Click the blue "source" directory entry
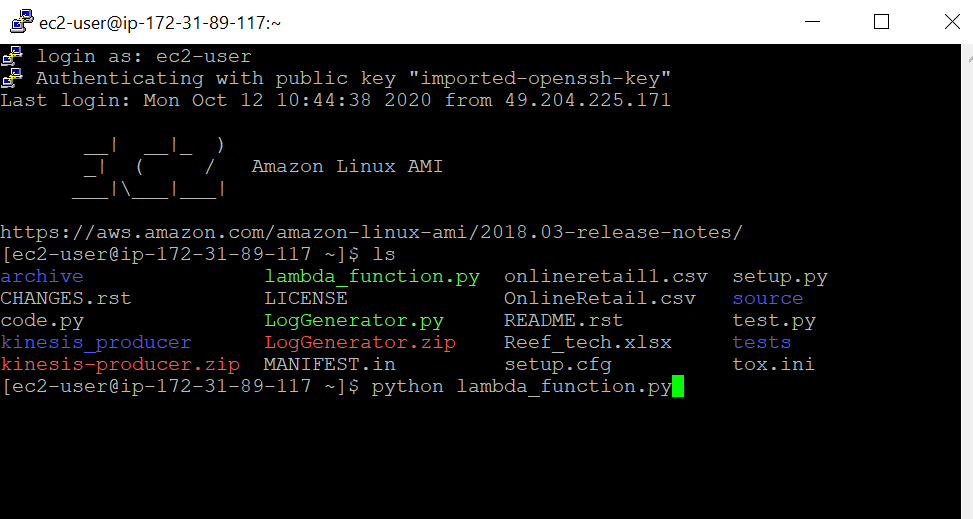 pos(768,298)
